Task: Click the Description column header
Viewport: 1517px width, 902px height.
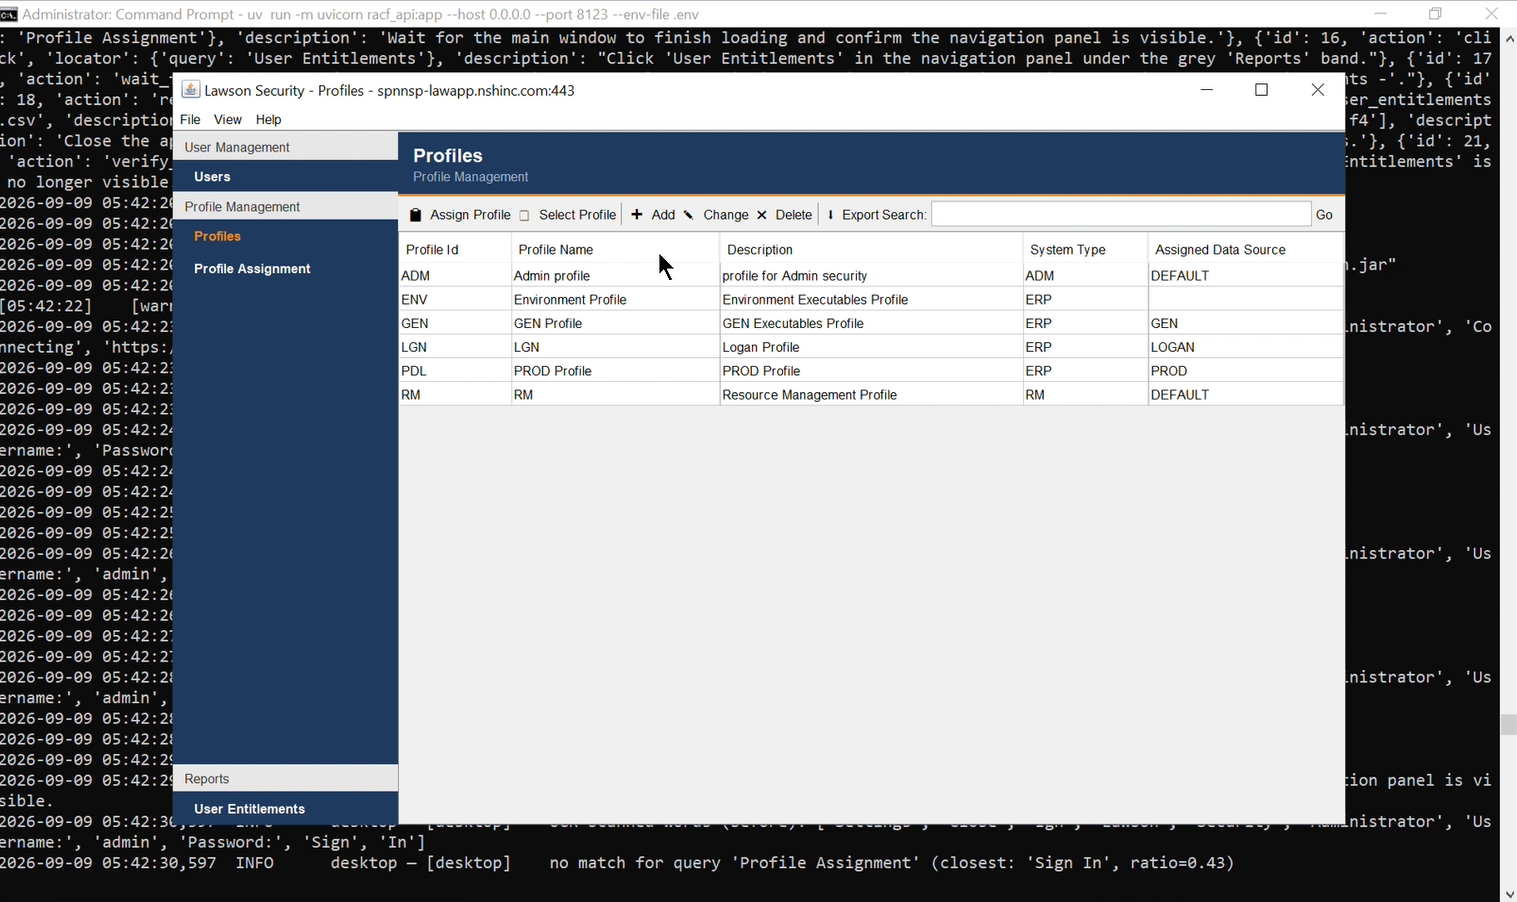Action: (871, 249)
